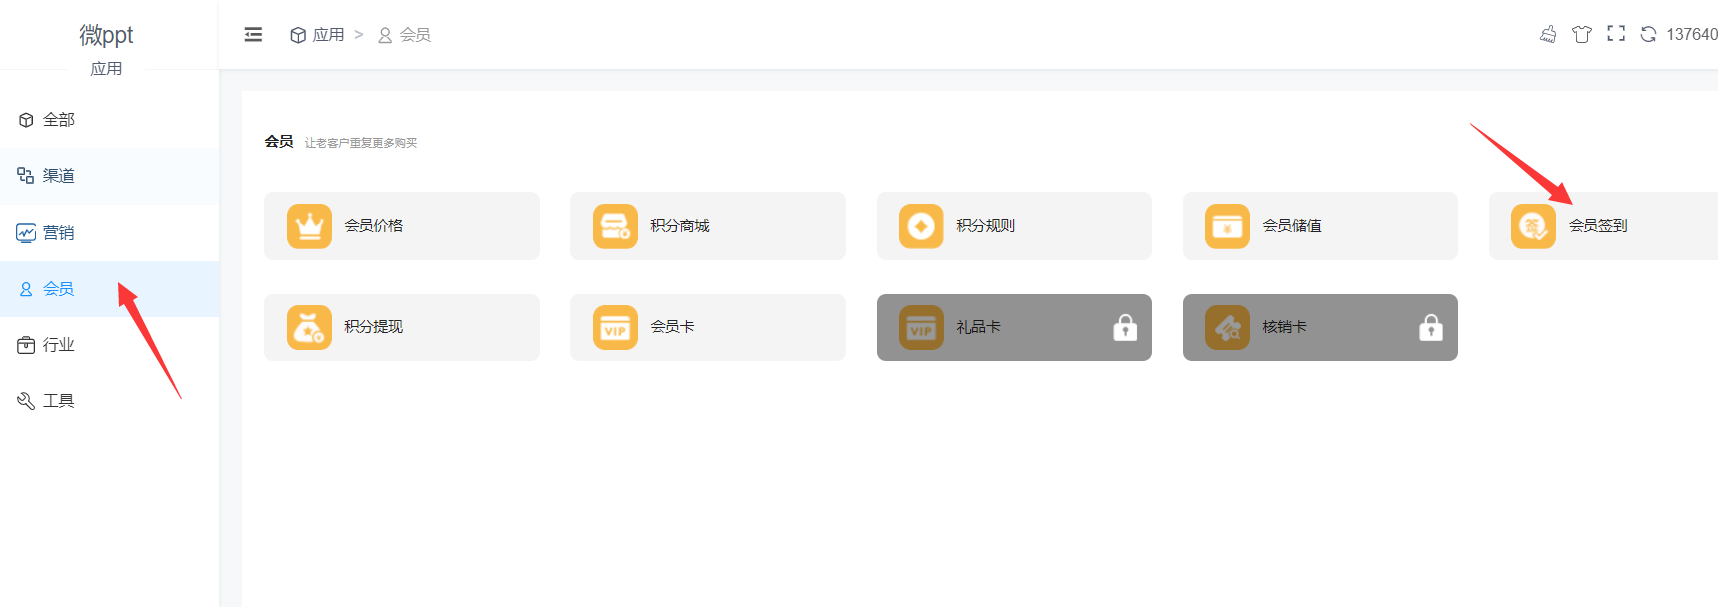Viewport: 1718px width, 607px height.
Task: Open 行业 in the sidebar
Action: [109, 345]
